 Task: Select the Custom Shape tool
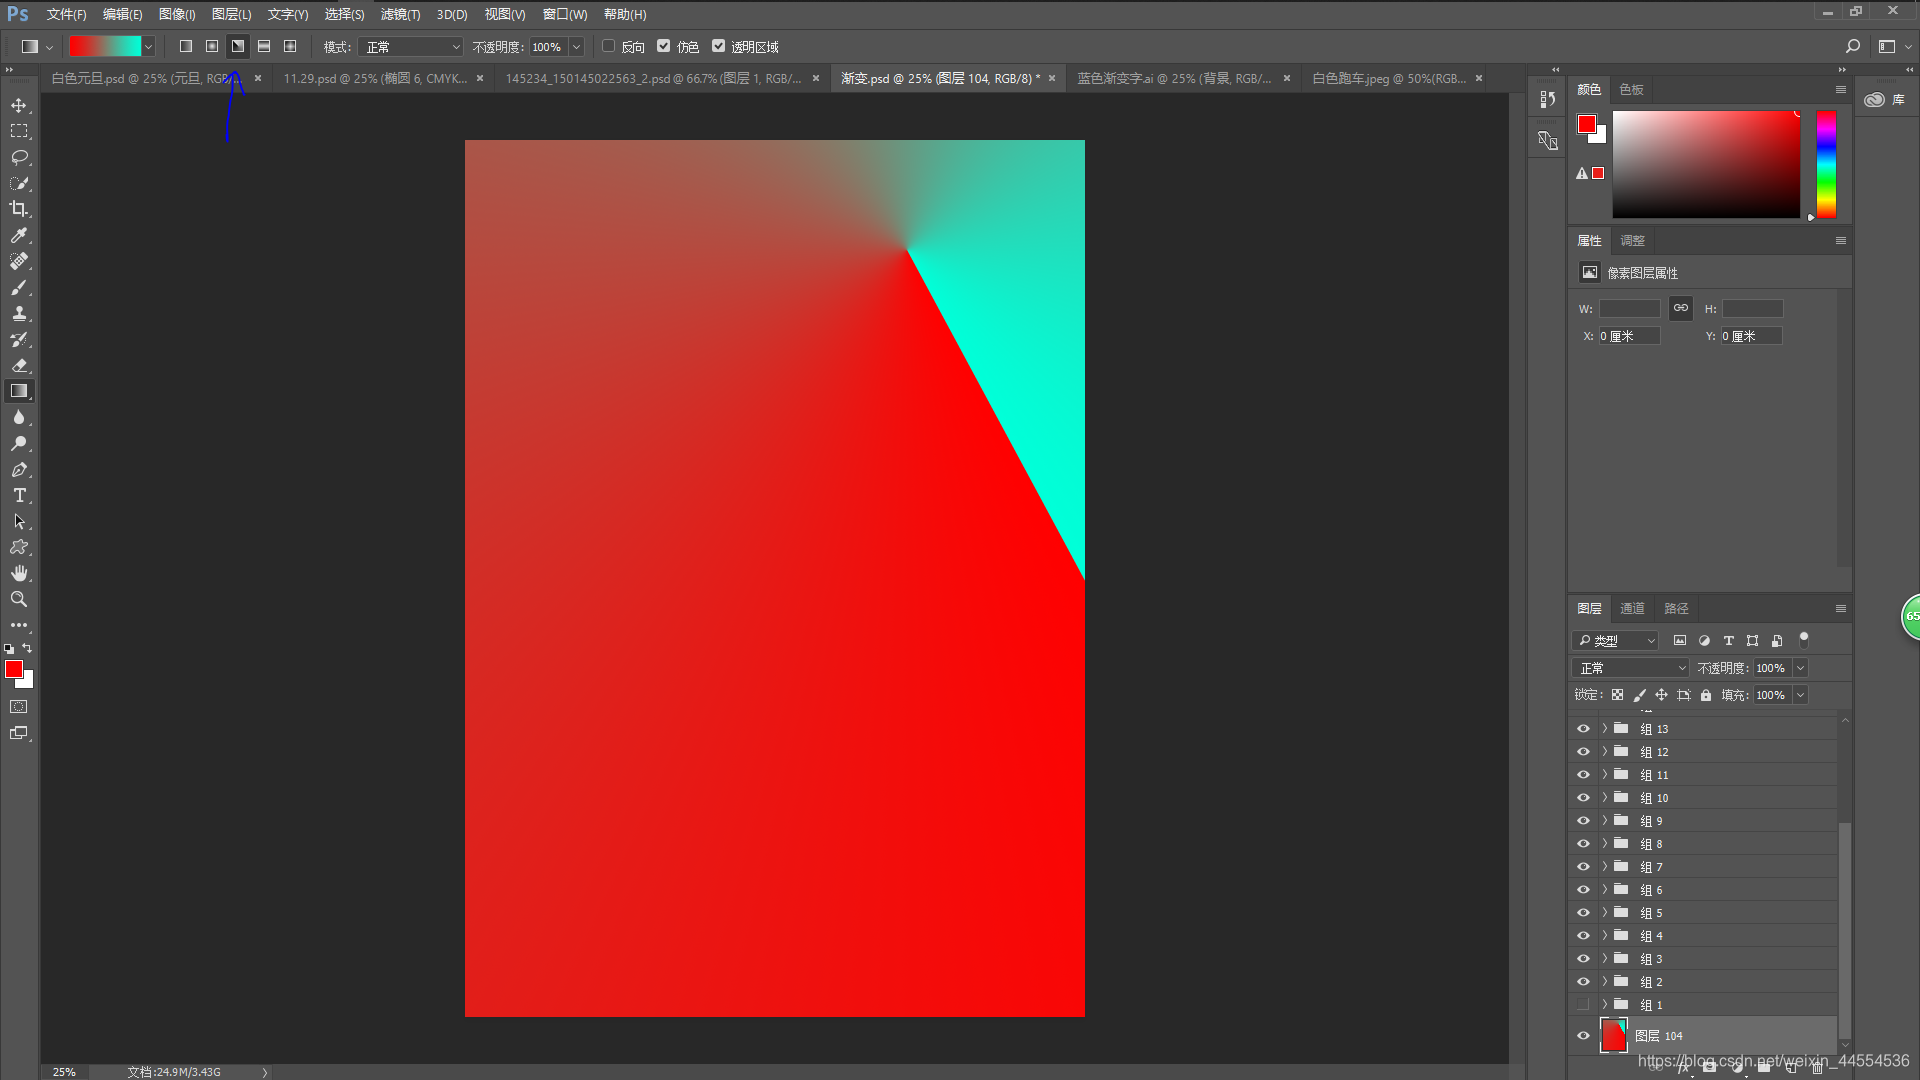pos(19,547)
